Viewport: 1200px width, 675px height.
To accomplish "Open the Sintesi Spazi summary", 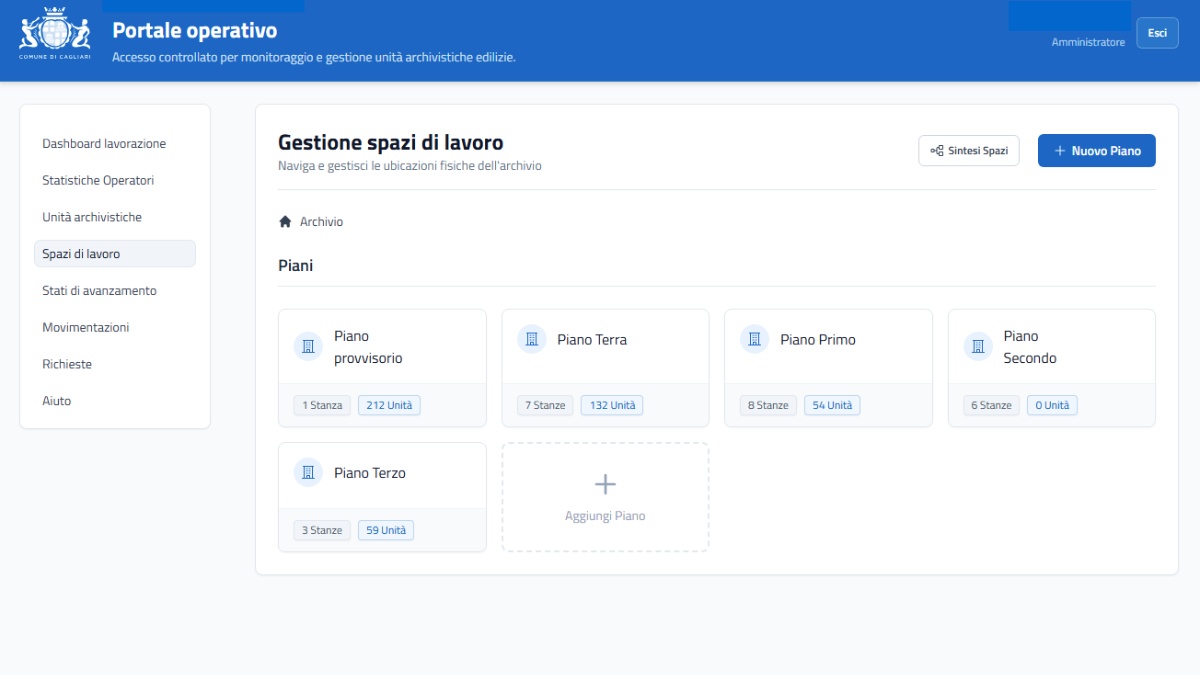I will (x=969, y=151).
